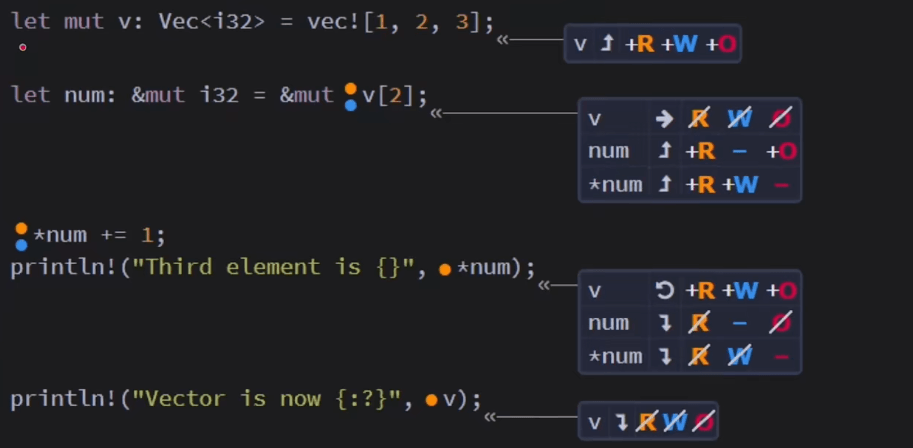Click +R in the plain num row with up arrow
The height and width of the screenshot is (448, 913).
[700, 151]
